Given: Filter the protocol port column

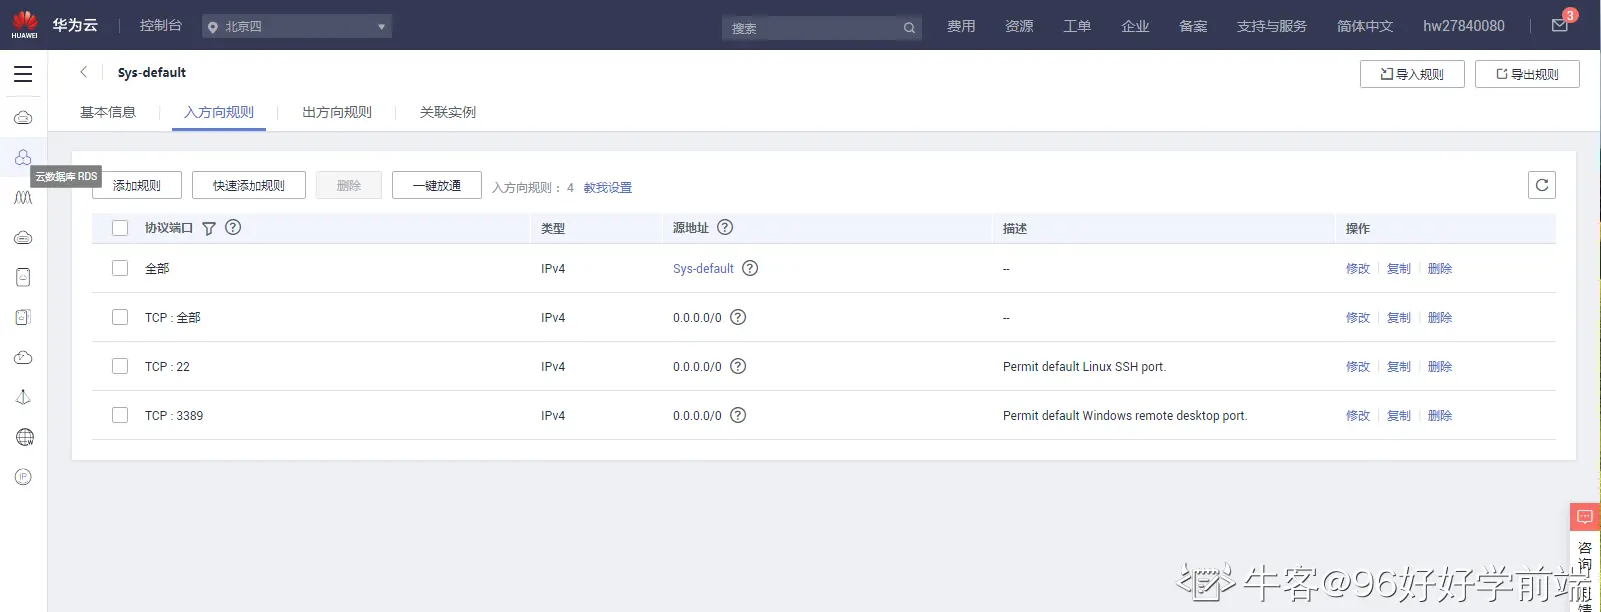Looking at the screenshot, I should (209, 228).
